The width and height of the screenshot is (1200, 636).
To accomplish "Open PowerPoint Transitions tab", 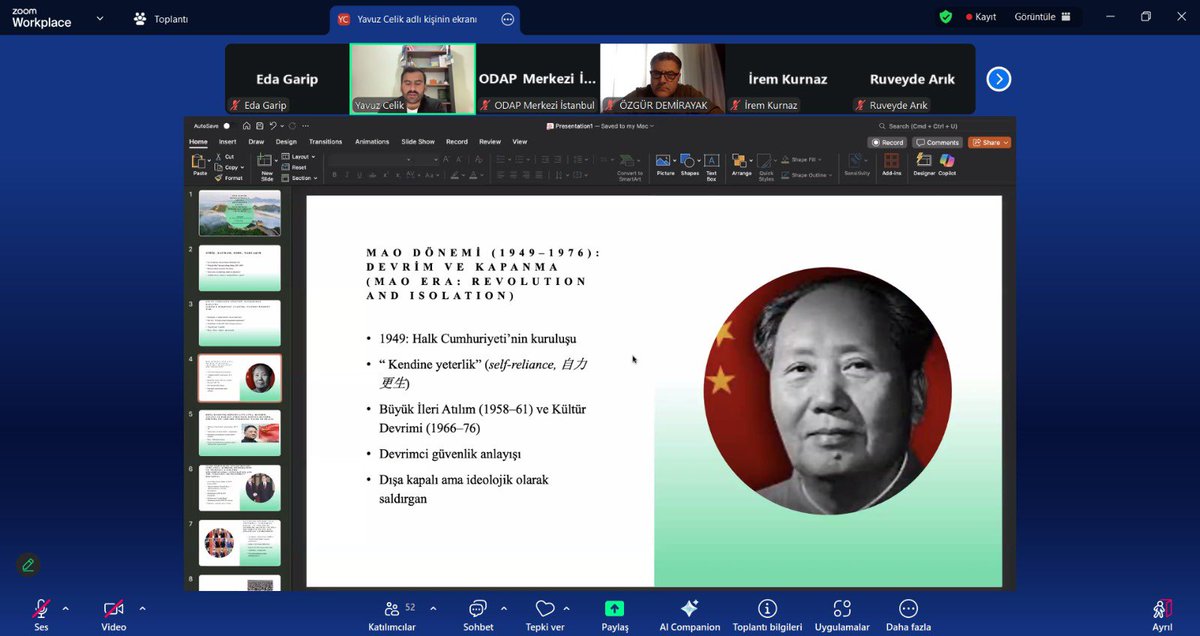I will (326, 142).
